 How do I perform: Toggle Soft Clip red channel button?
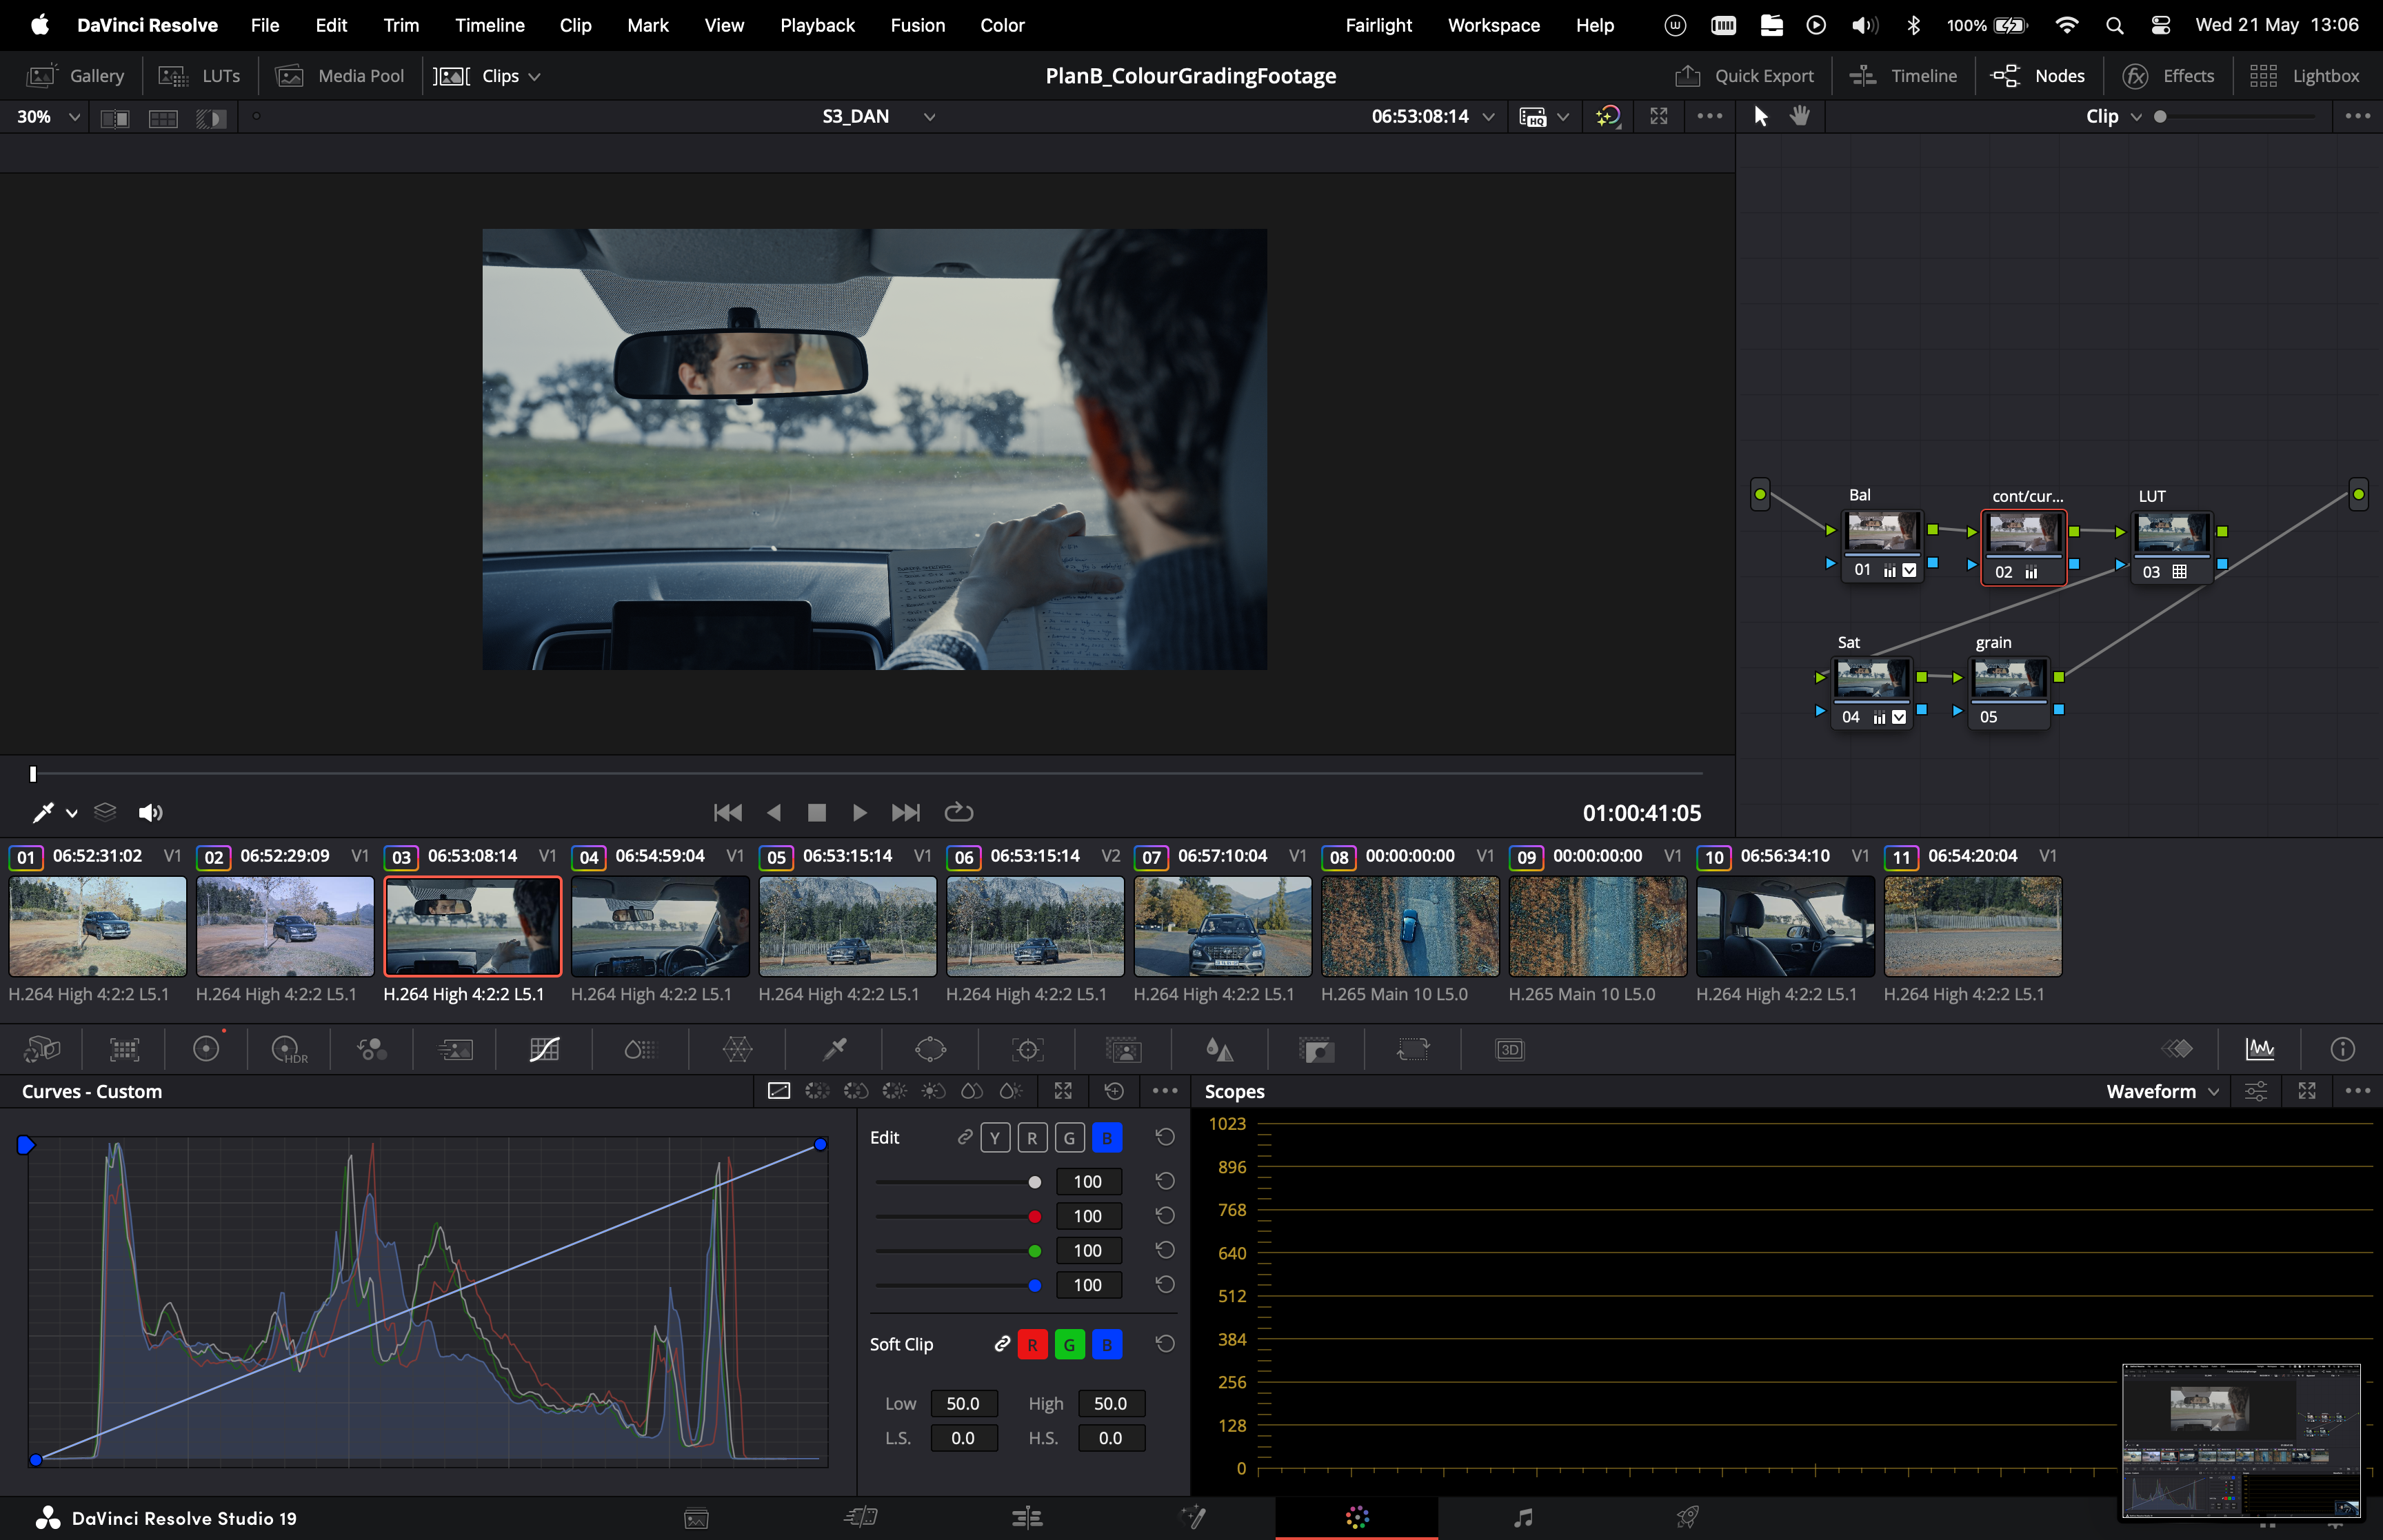click(1032, 1345)
